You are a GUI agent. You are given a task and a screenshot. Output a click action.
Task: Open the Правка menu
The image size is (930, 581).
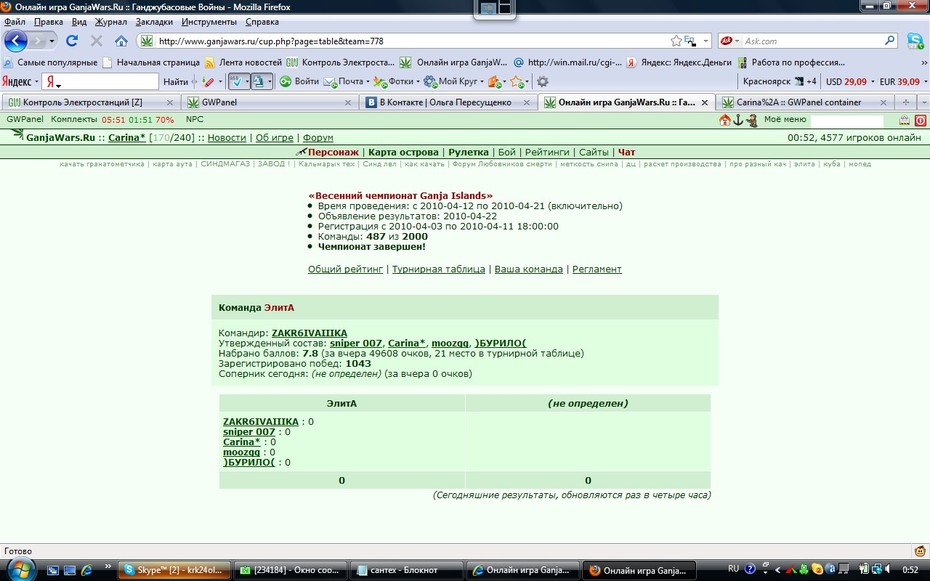[x=48, y=22]
